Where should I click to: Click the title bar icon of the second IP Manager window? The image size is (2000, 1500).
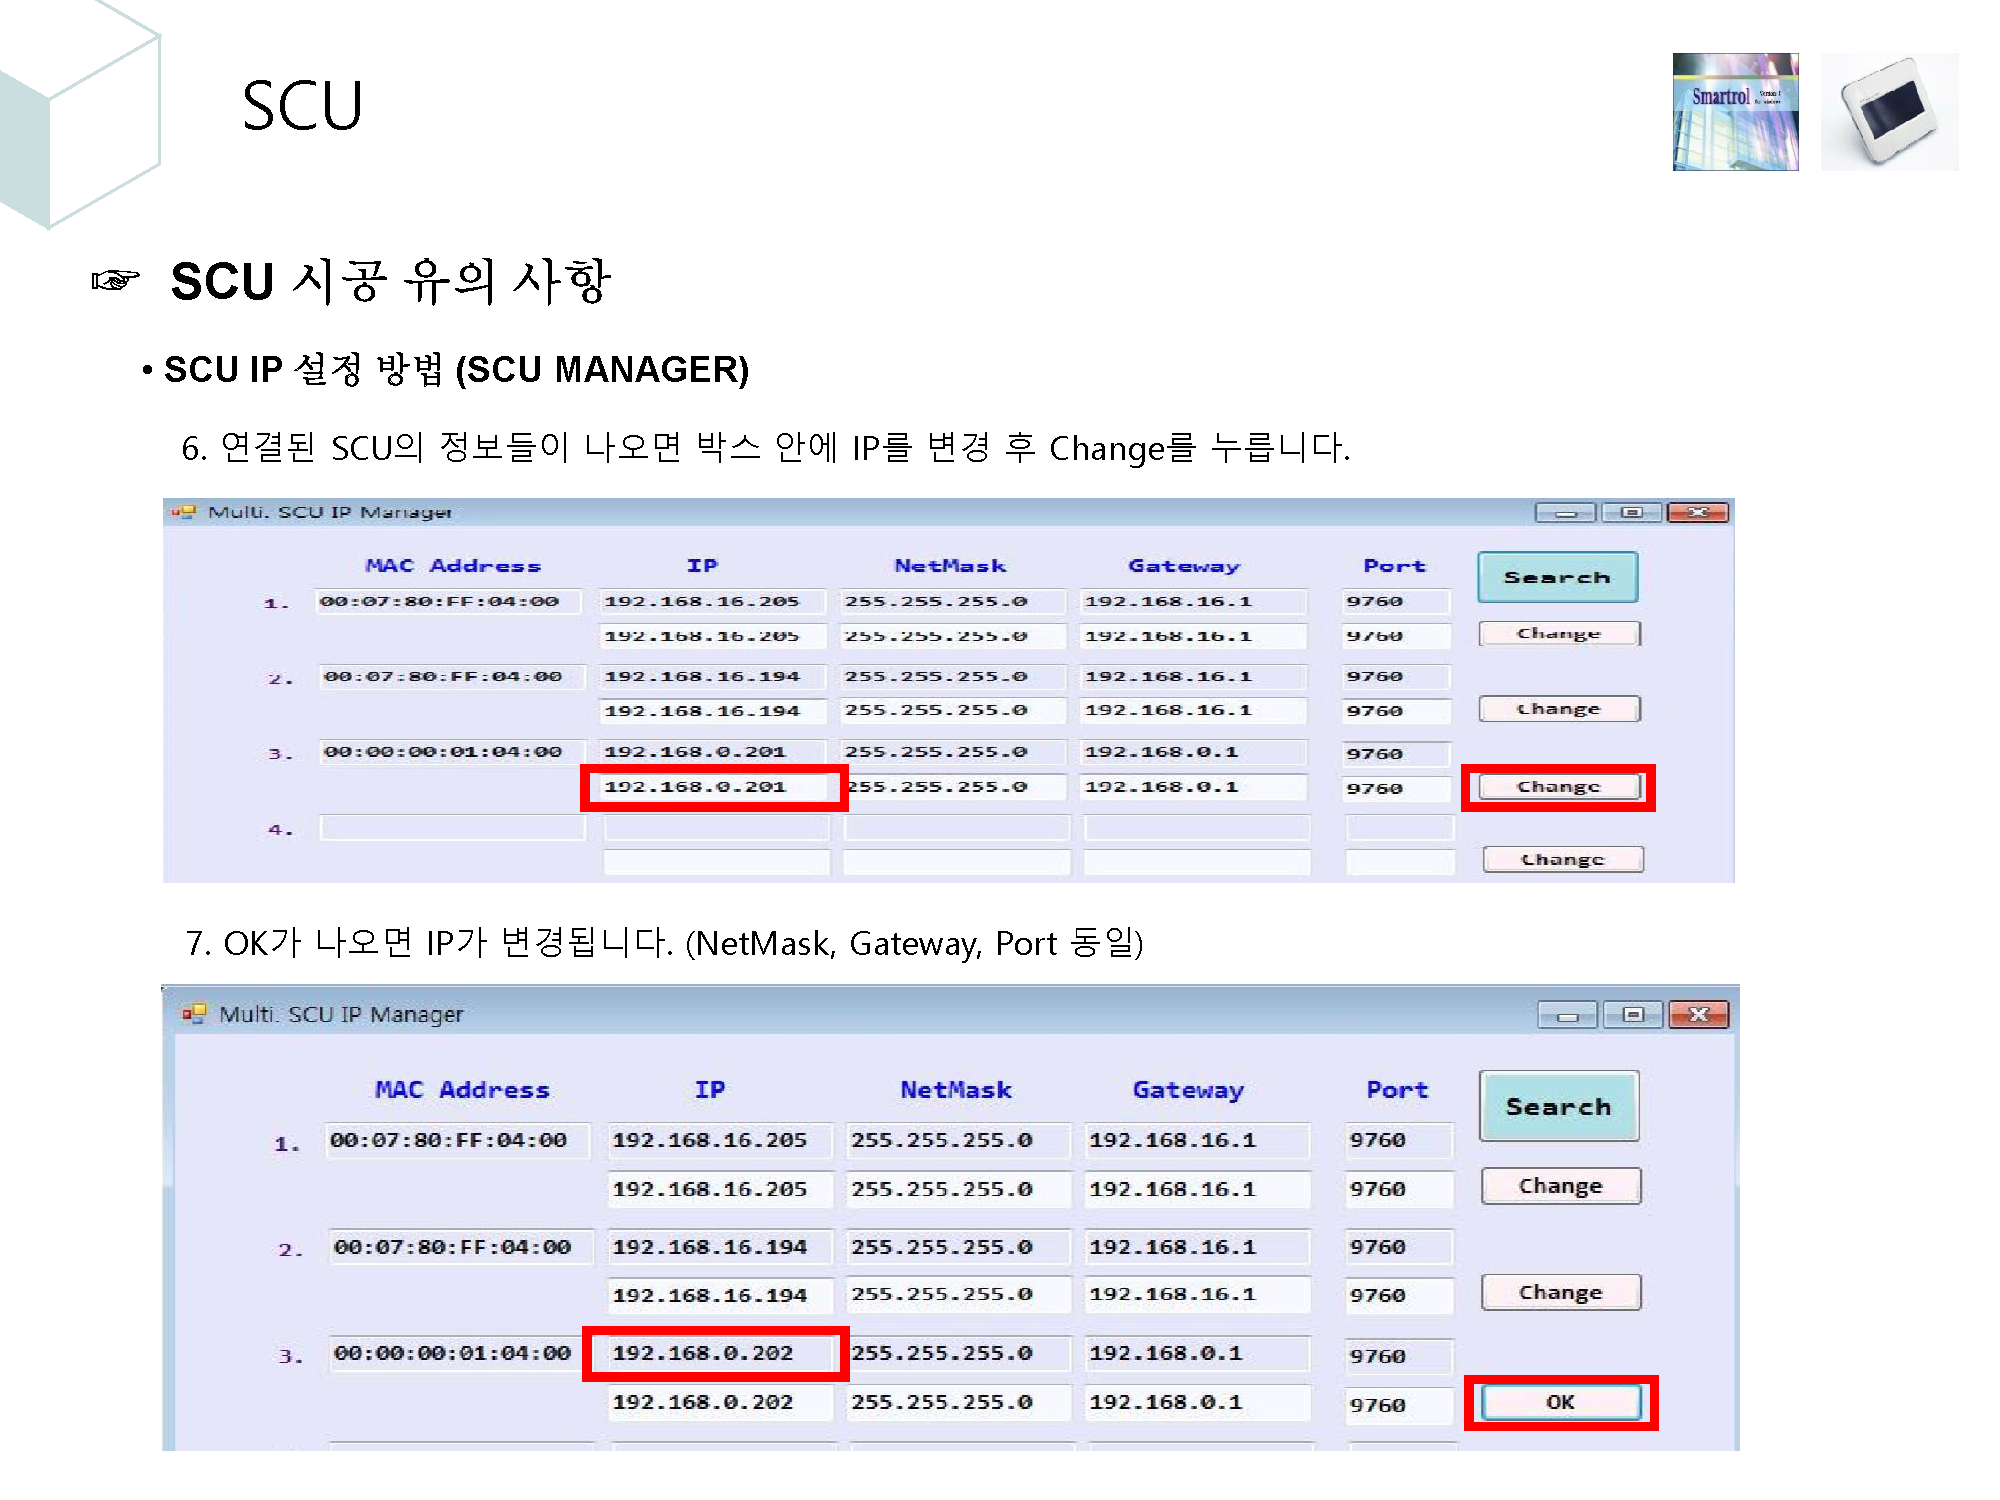196,1013
